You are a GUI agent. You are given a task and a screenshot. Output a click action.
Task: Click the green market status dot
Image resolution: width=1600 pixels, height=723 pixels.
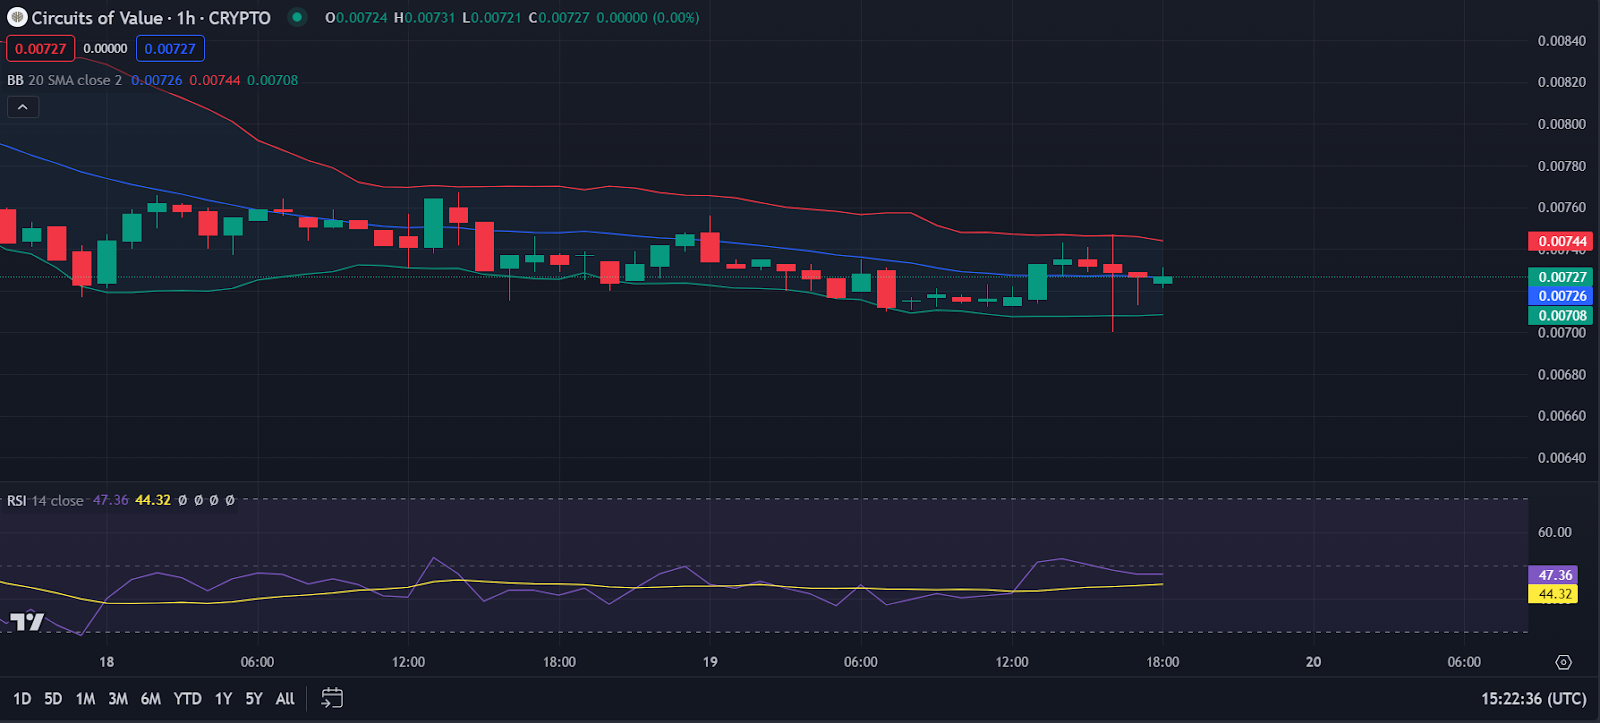[x=297, y=17]
